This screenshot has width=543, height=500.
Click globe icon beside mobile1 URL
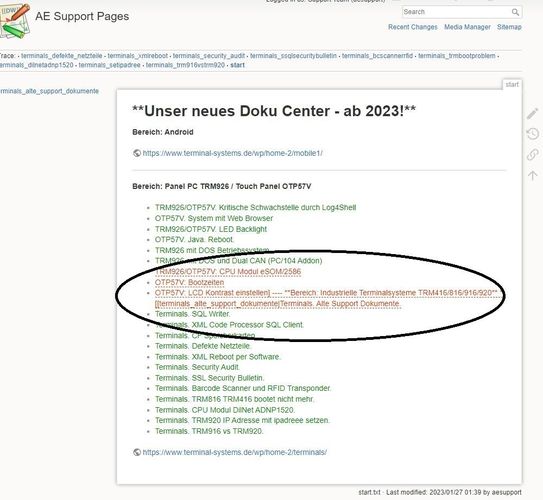coord(137,153)
